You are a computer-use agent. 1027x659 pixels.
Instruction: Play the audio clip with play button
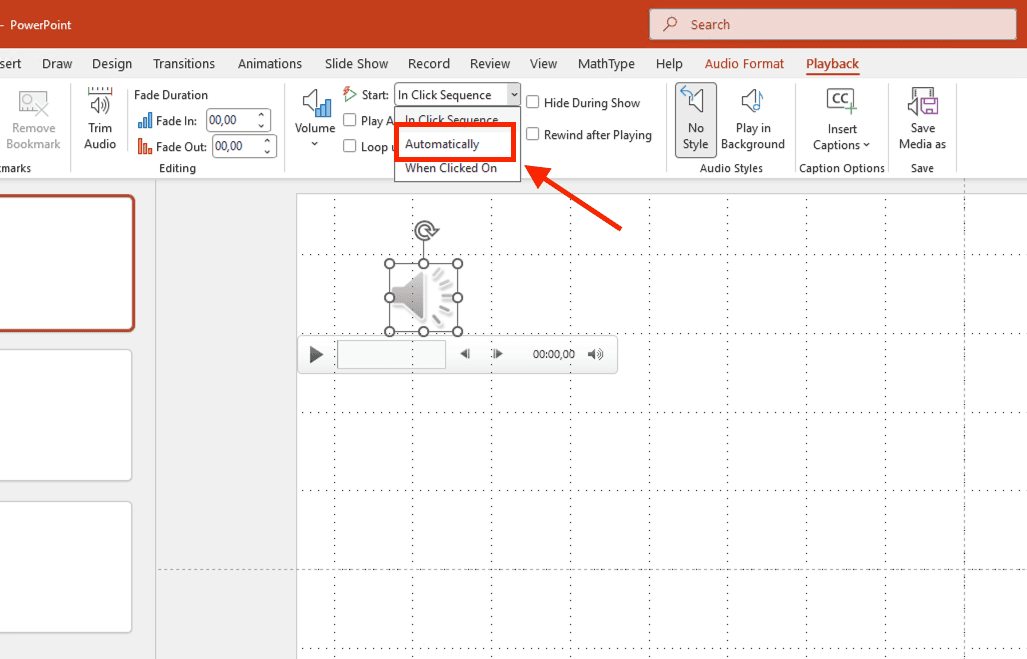pyautogui.click(x=316, y=354)
